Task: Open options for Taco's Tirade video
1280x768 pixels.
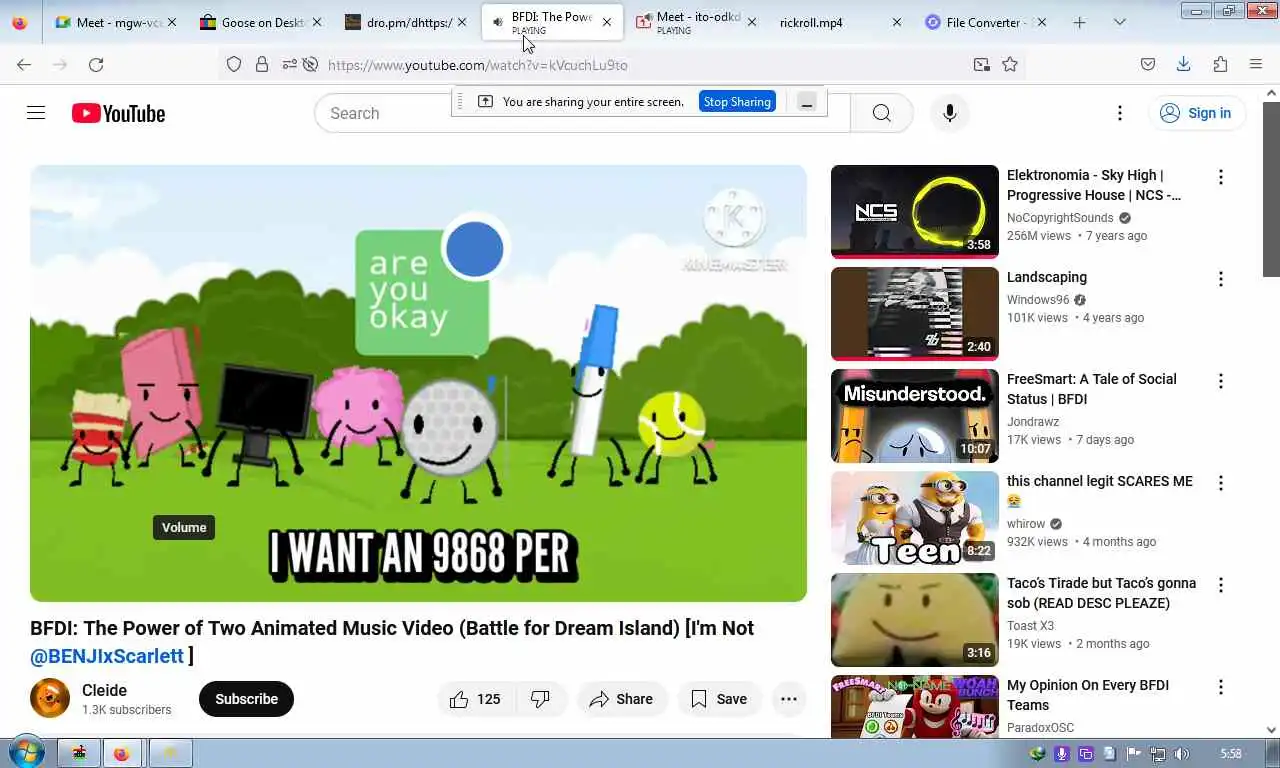Action: [1220, 585]
